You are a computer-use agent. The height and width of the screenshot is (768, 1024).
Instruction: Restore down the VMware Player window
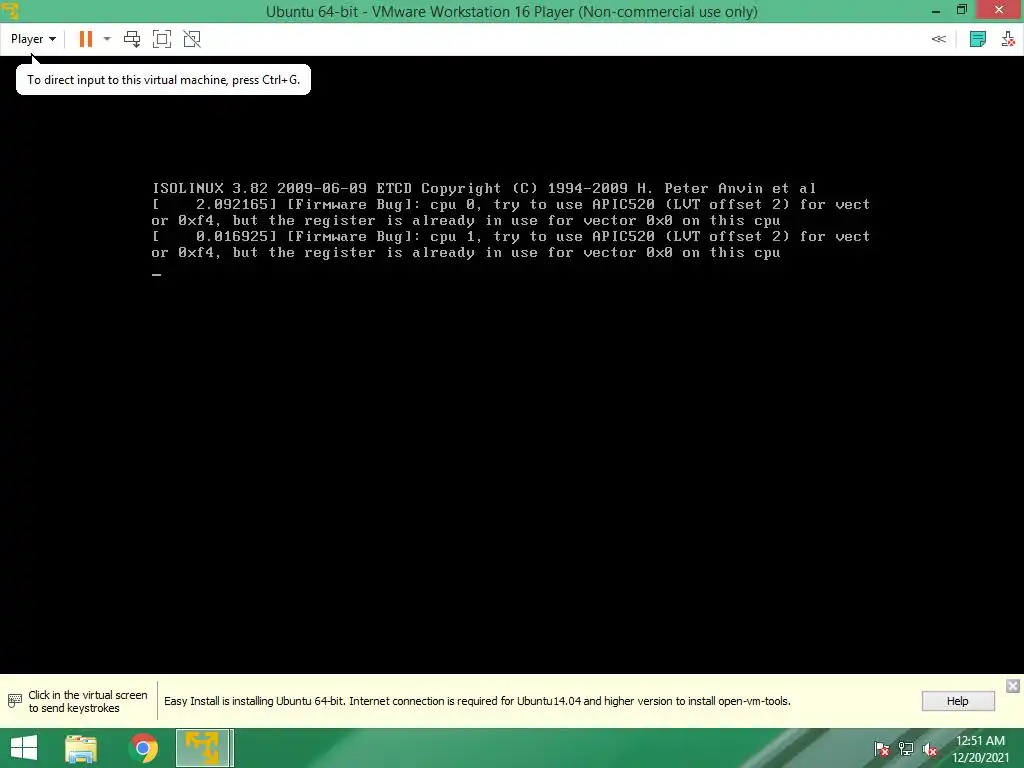[962, 10]
